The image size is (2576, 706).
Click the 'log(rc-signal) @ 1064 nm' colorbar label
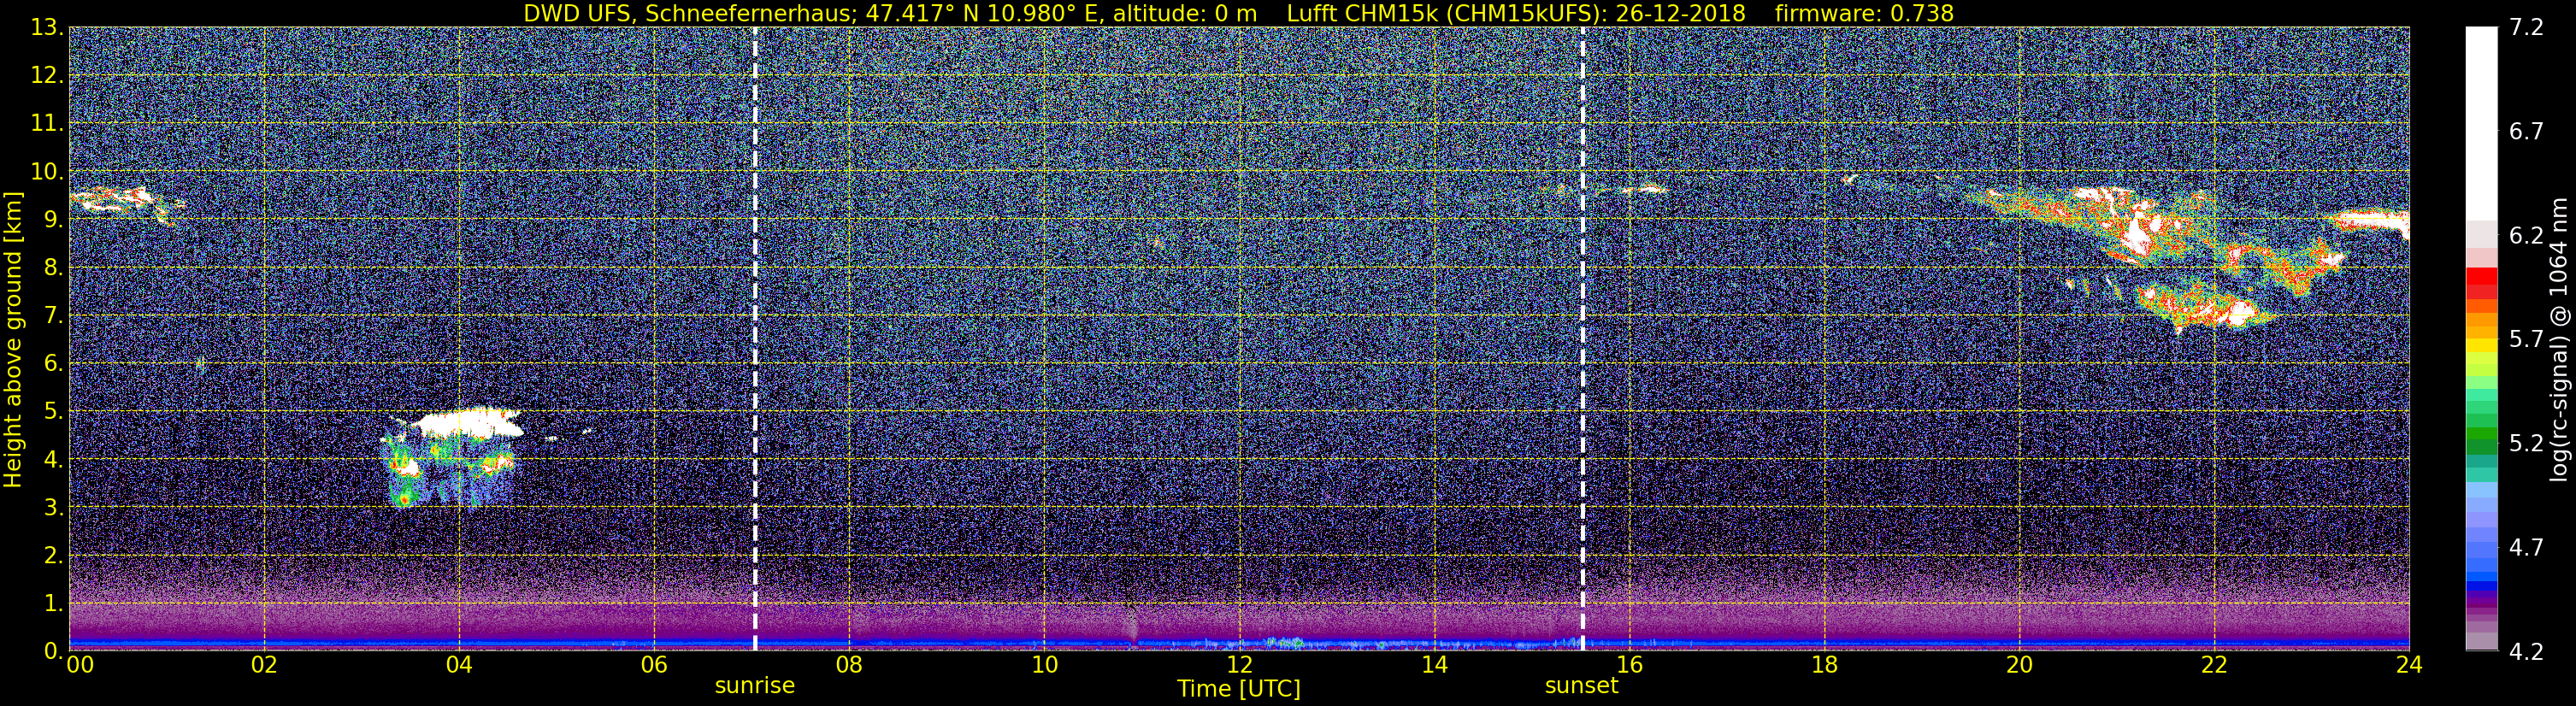coord(2559,339)
